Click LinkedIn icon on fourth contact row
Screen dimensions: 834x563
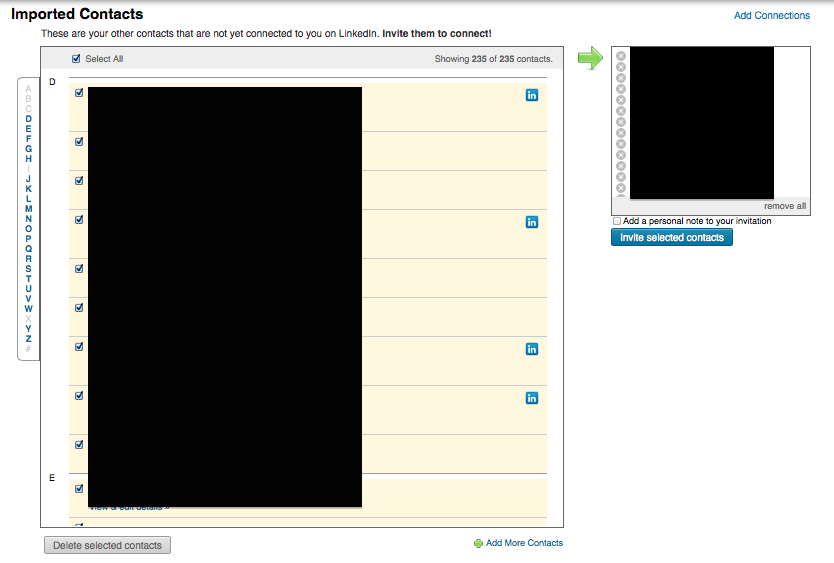point(532,222)
